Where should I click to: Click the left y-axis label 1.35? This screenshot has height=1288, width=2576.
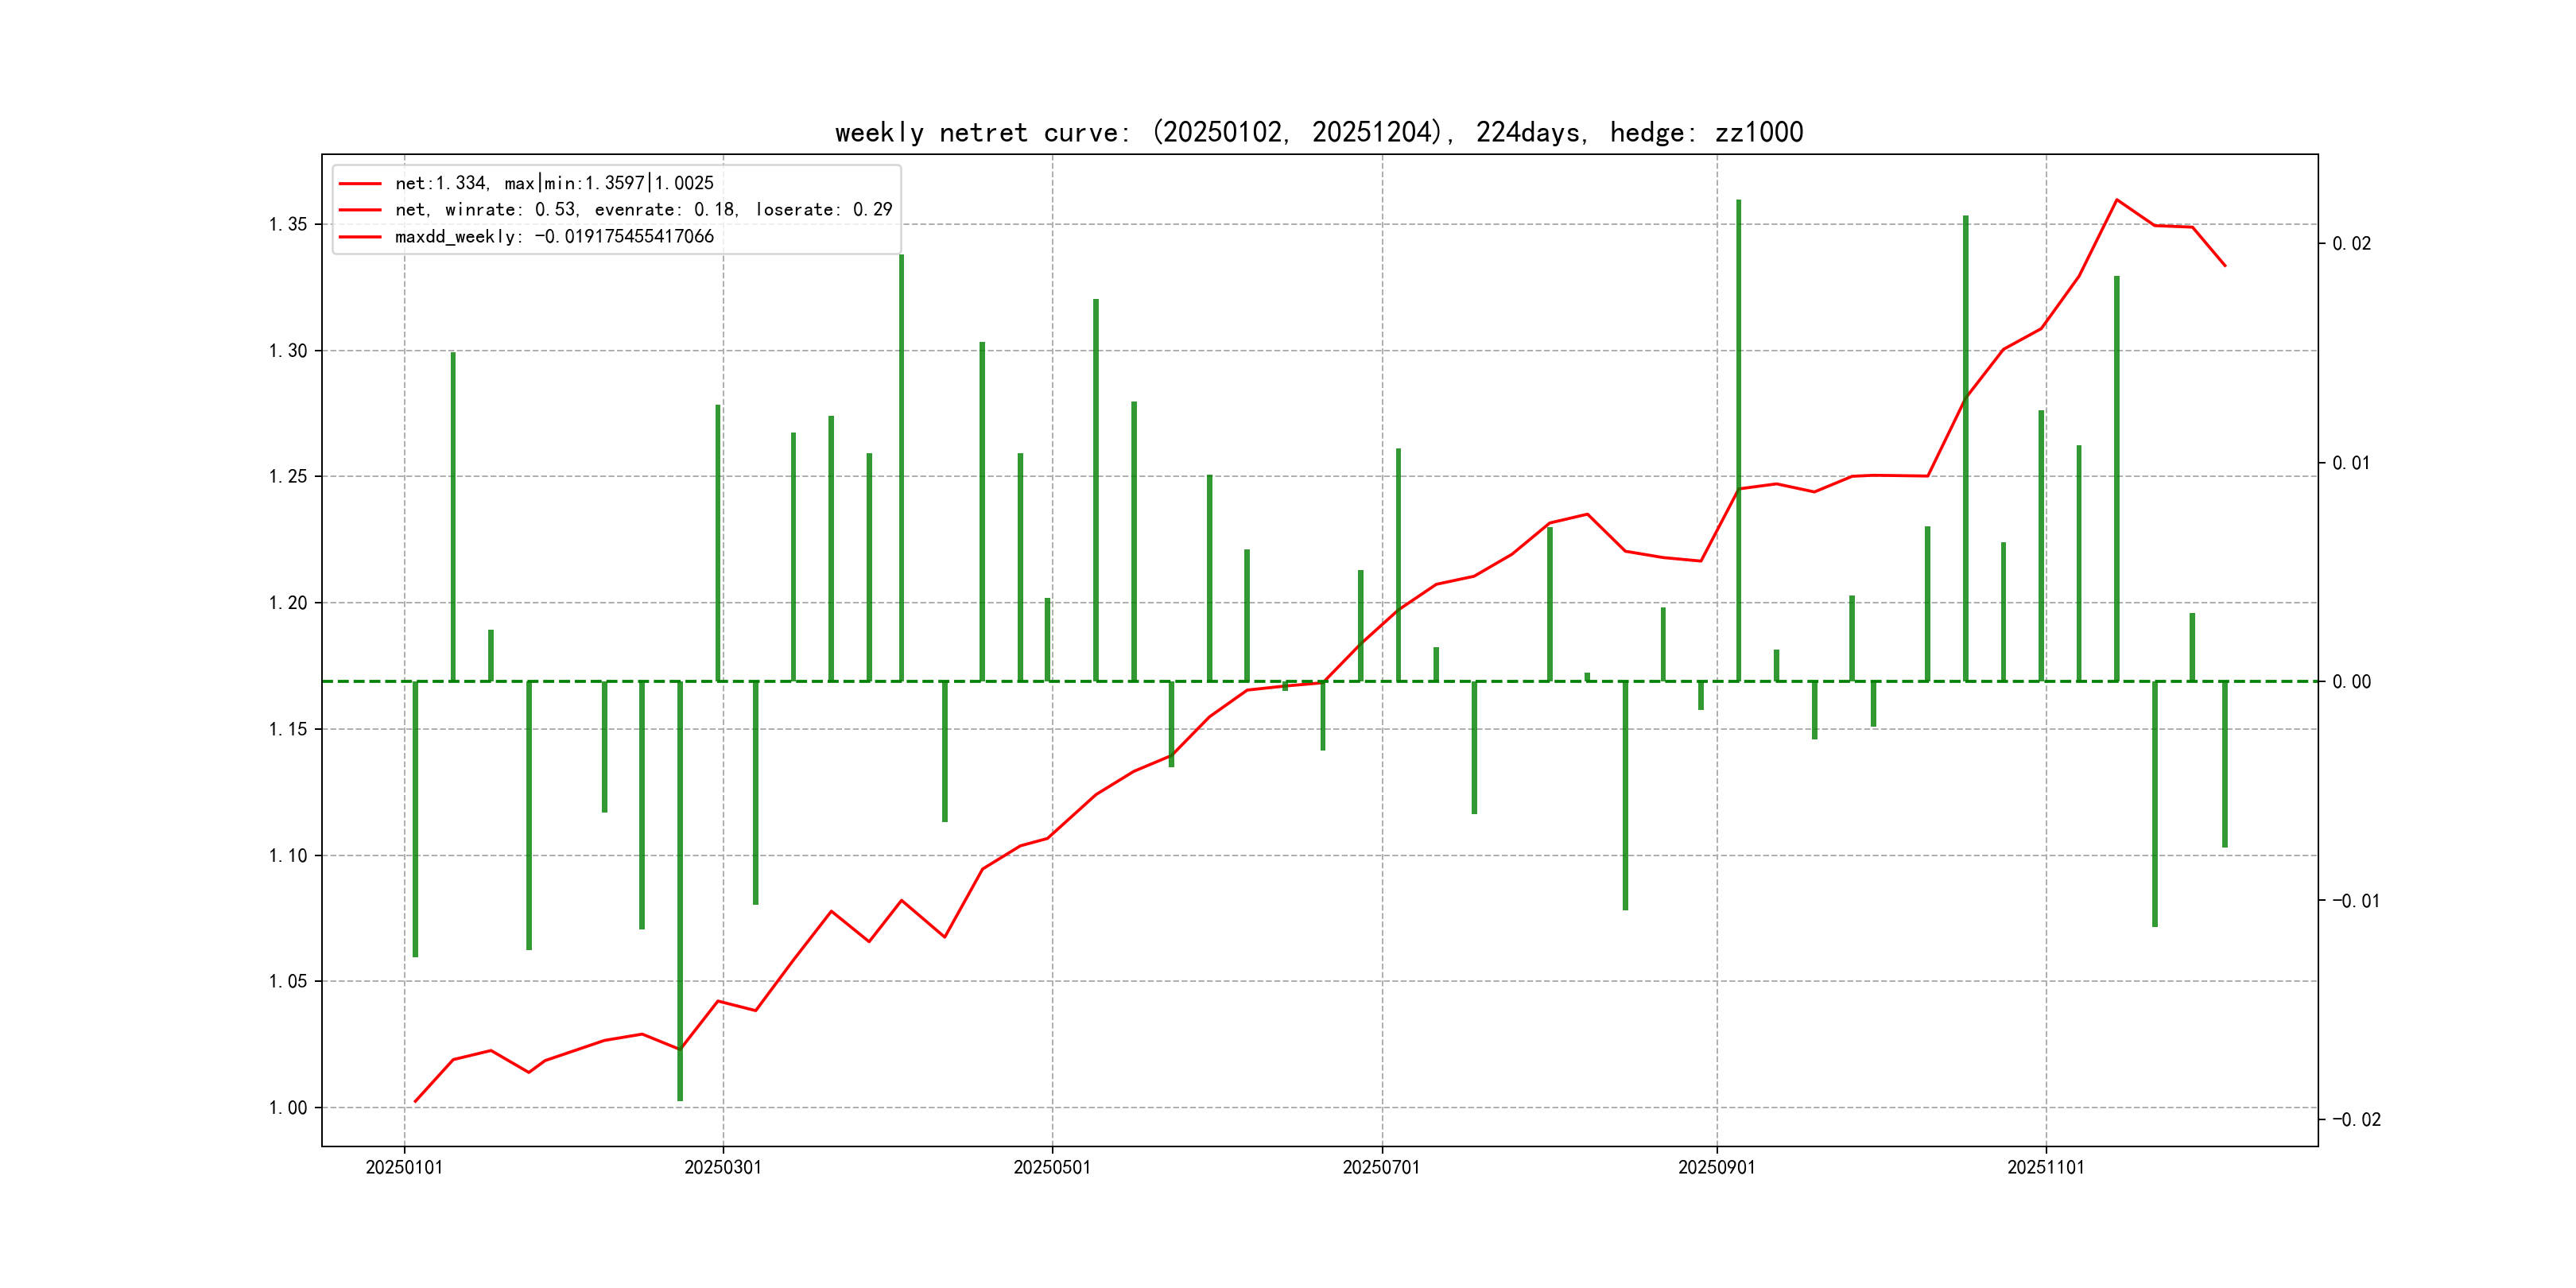point(288,224)
